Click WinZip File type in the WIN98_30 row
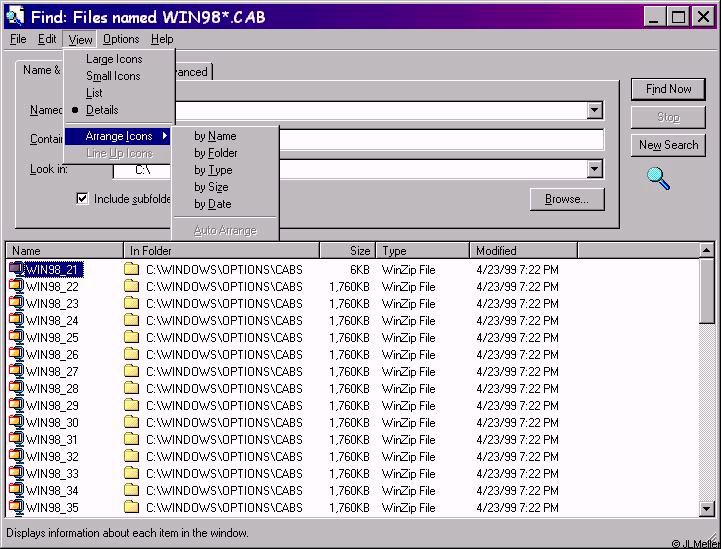 pyautogui.click(x=408, y=423)
